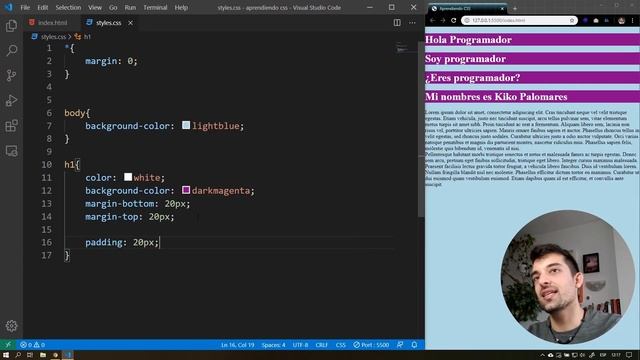Click the Windows Start button
The width and height of the screenshot is (640, 360).
[6, 355]
